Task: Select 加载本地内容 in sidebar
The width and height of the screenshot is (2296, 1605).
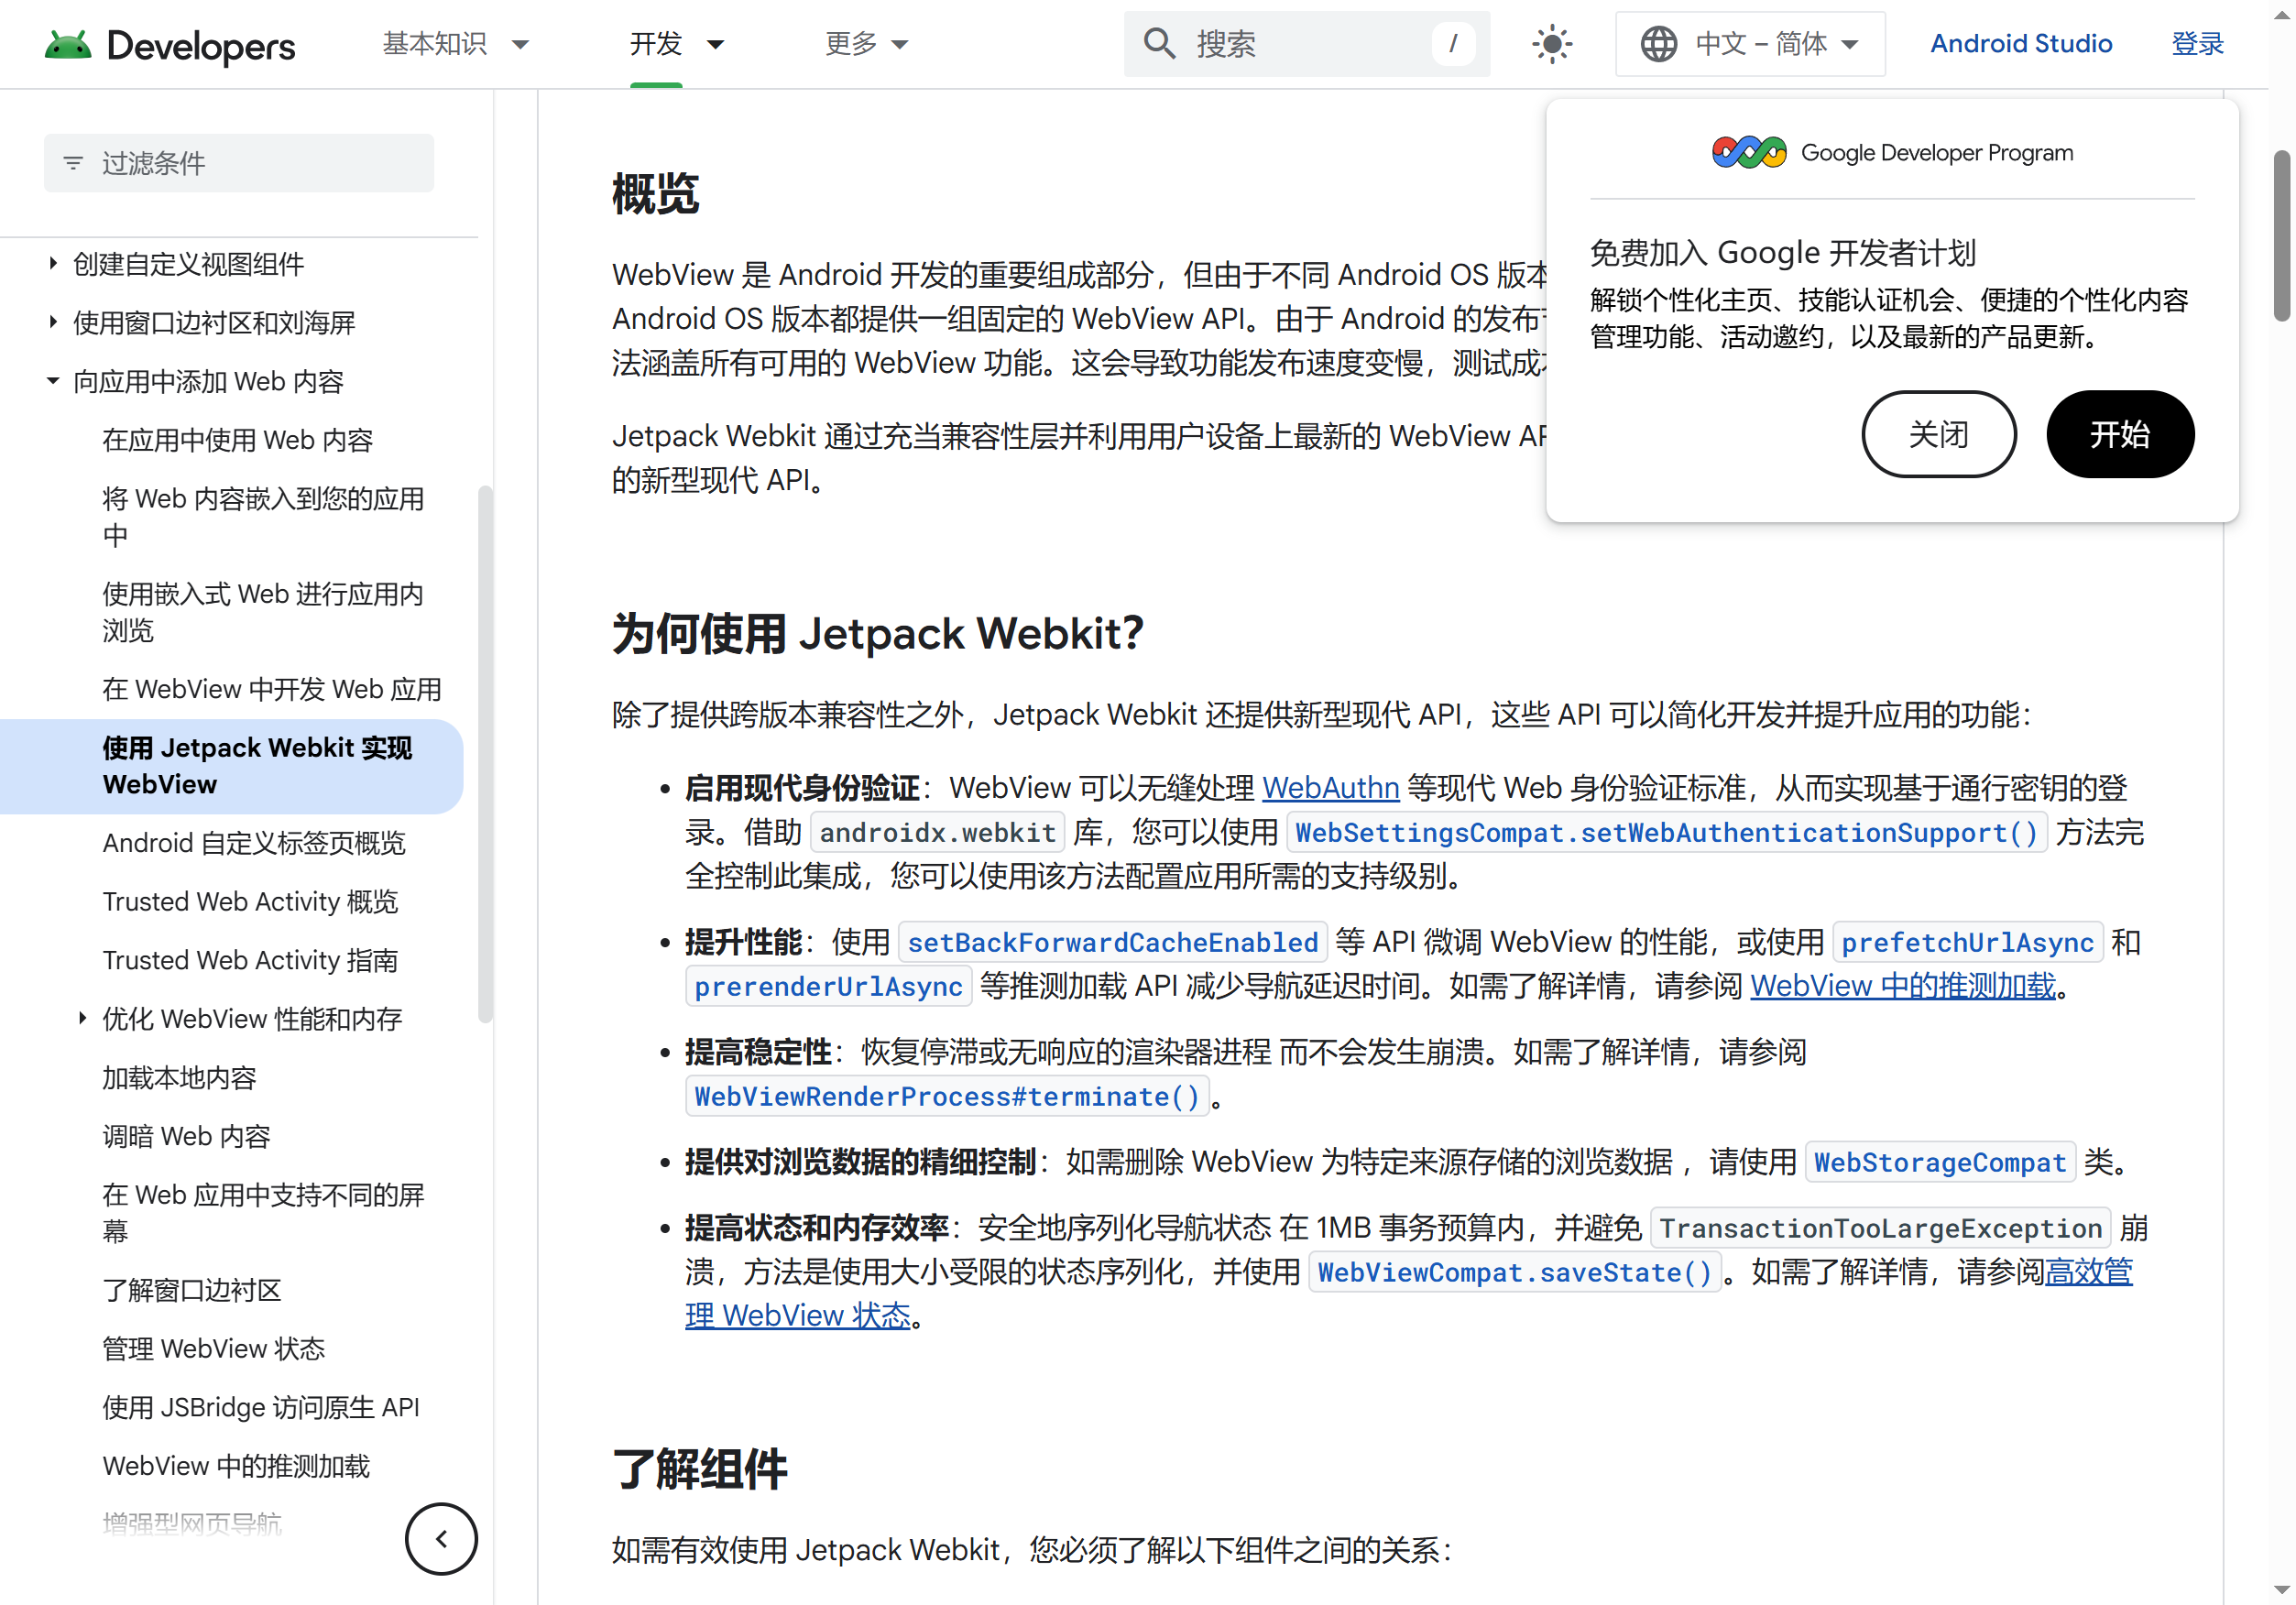Action: coord(179,1077)
